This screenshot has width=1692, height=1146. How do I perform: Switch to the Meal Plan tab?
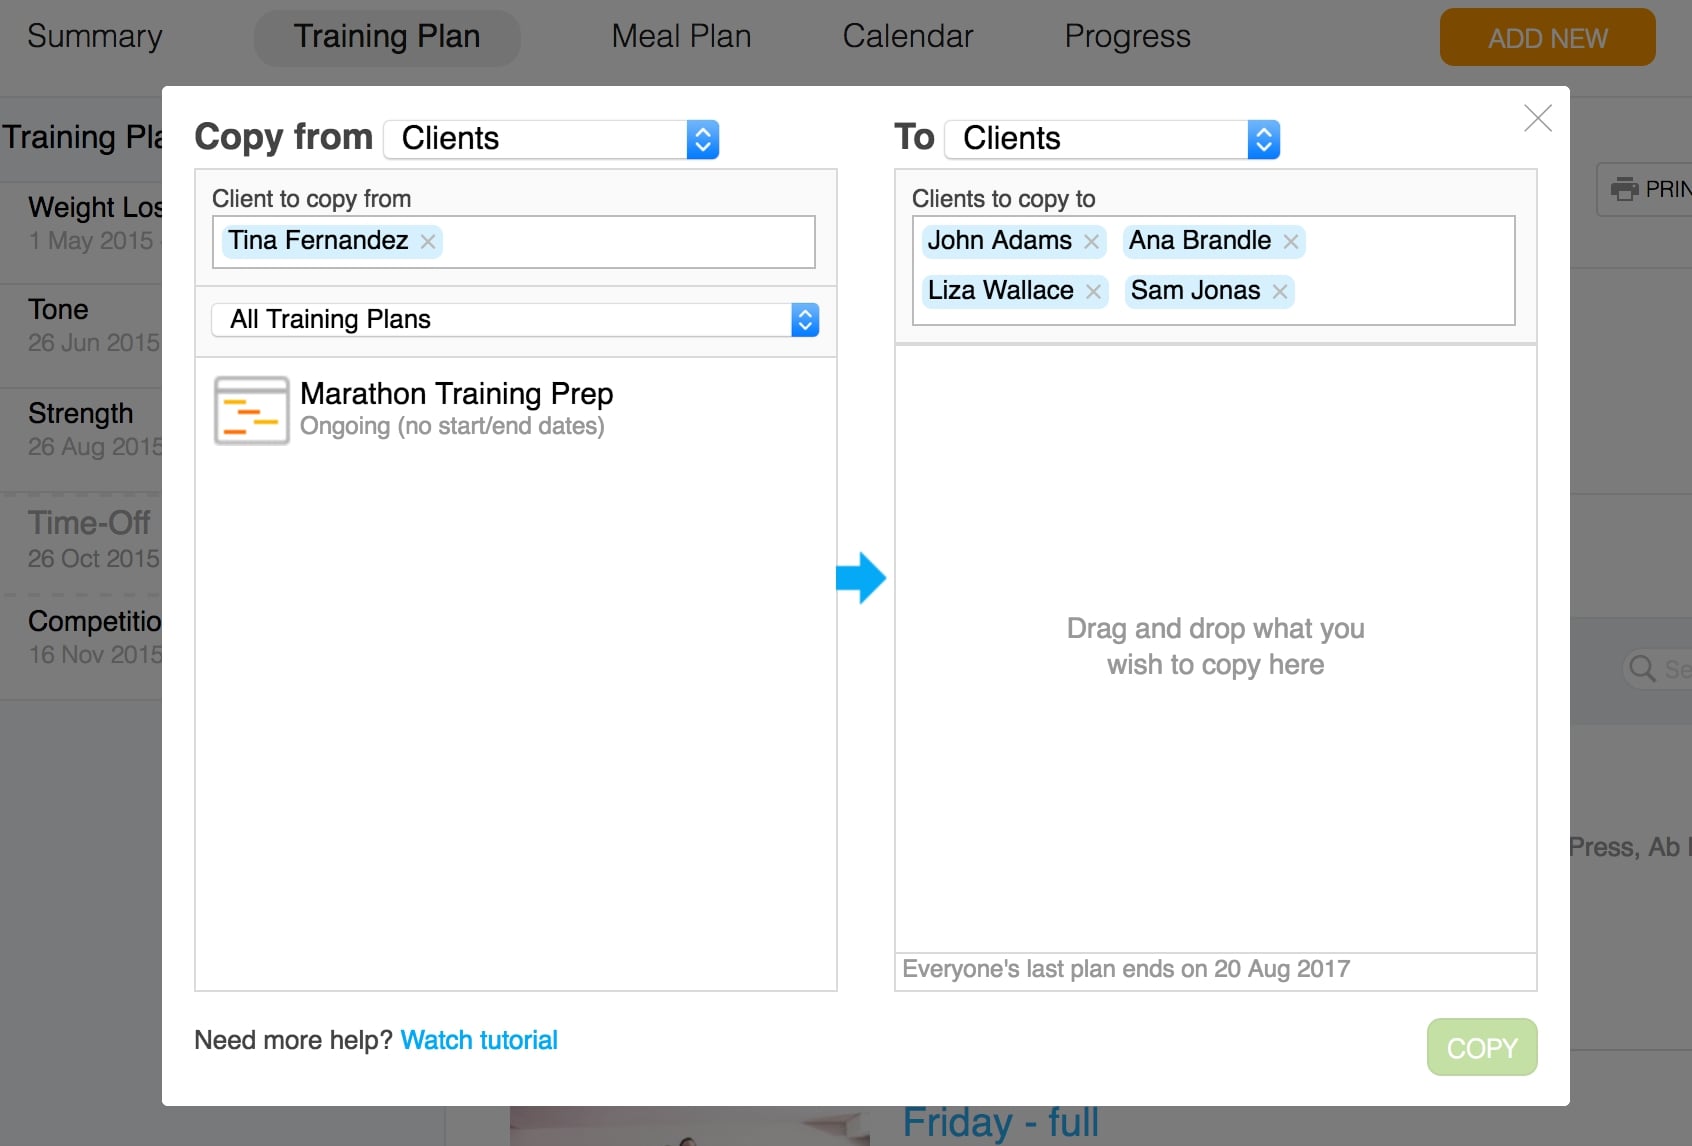[x=681, y=37]
